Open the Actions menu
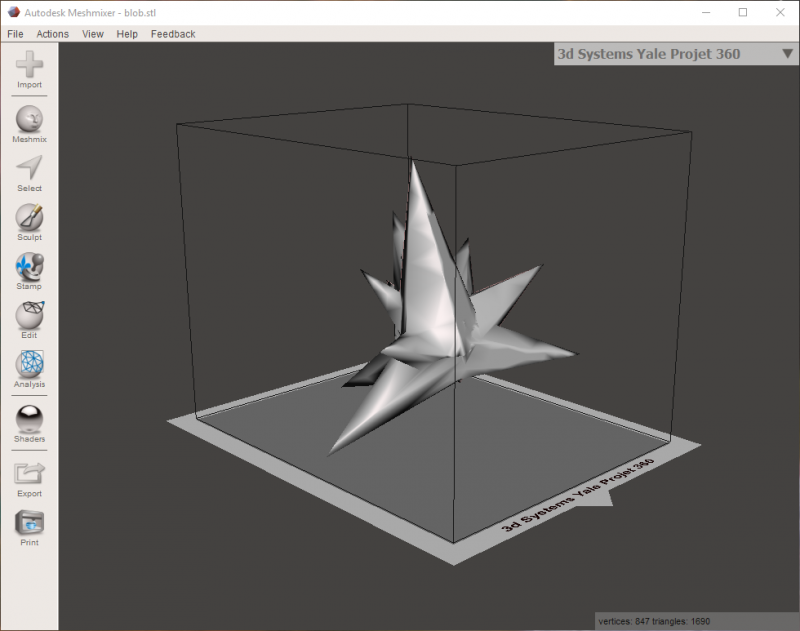Viewport: 800px width, 631px height. [x=53, y=34]
